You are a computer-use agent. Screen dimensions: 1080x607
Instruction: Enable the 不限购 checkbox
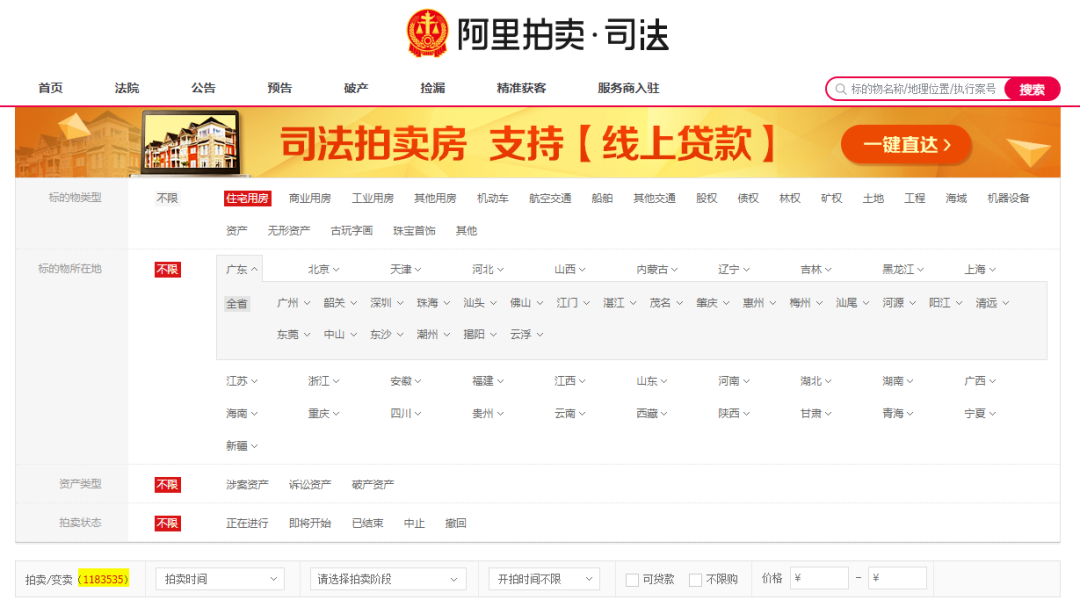click(x=695, y=580)
